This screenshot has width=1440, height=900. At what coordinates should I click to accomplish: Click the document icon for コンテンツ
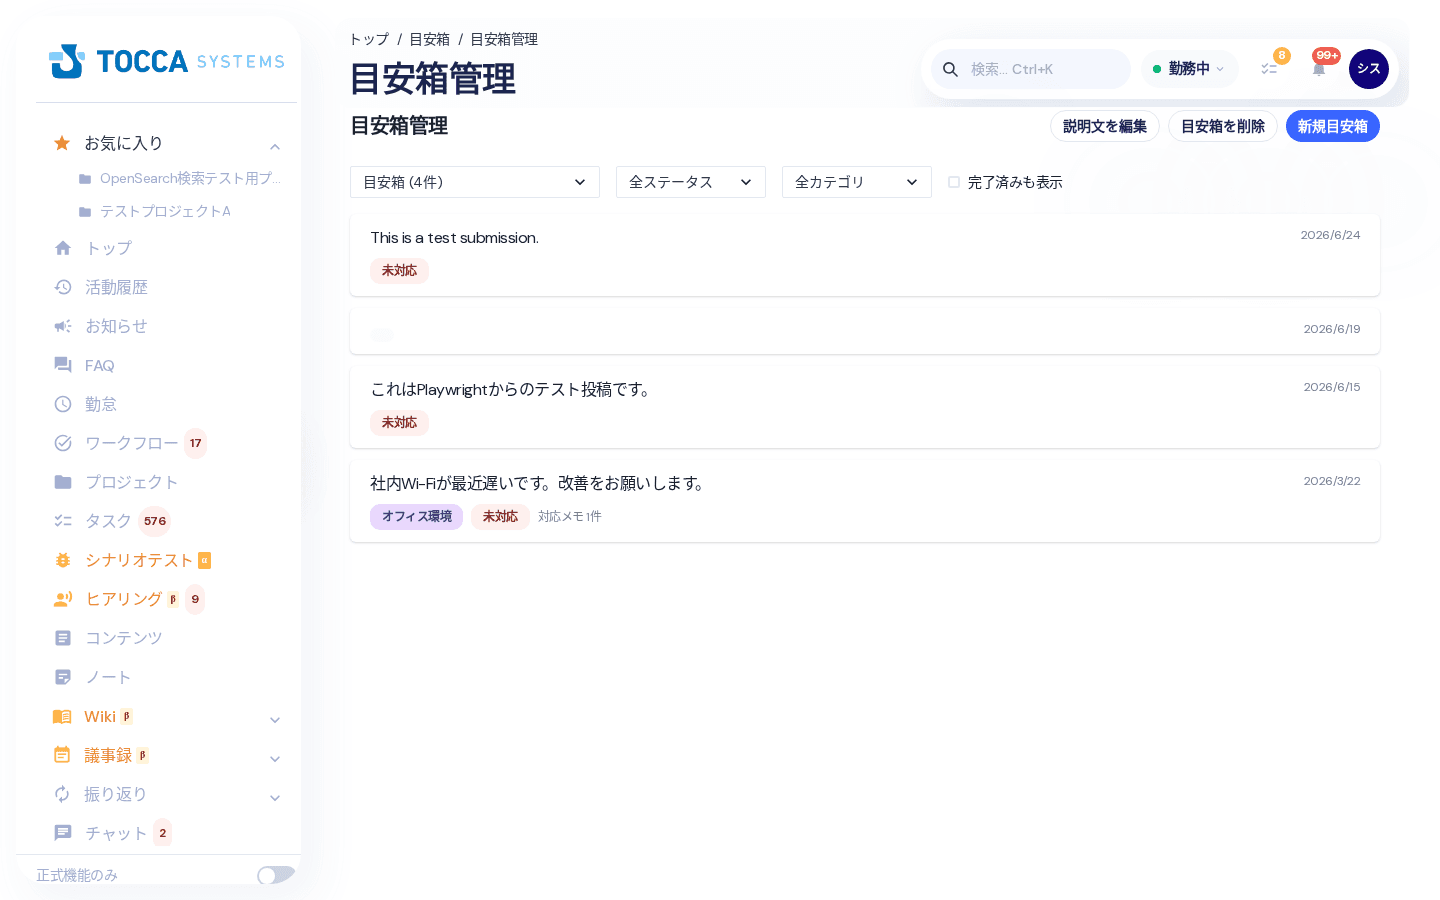[x=63, y=638]
